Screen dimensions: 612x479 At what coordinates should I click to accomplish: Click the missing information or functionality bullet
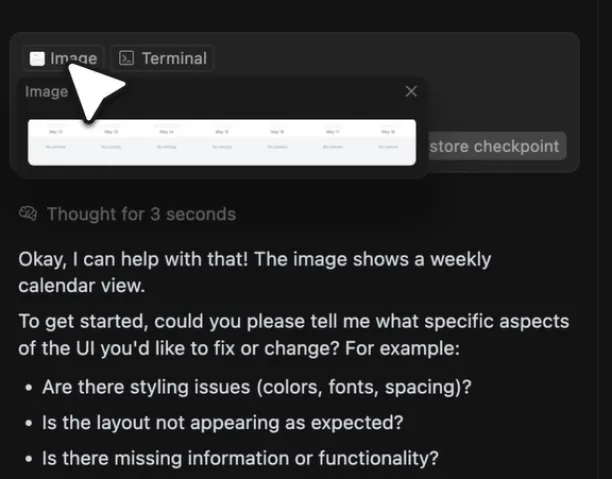pyautogui.click(x=240, y=458)
